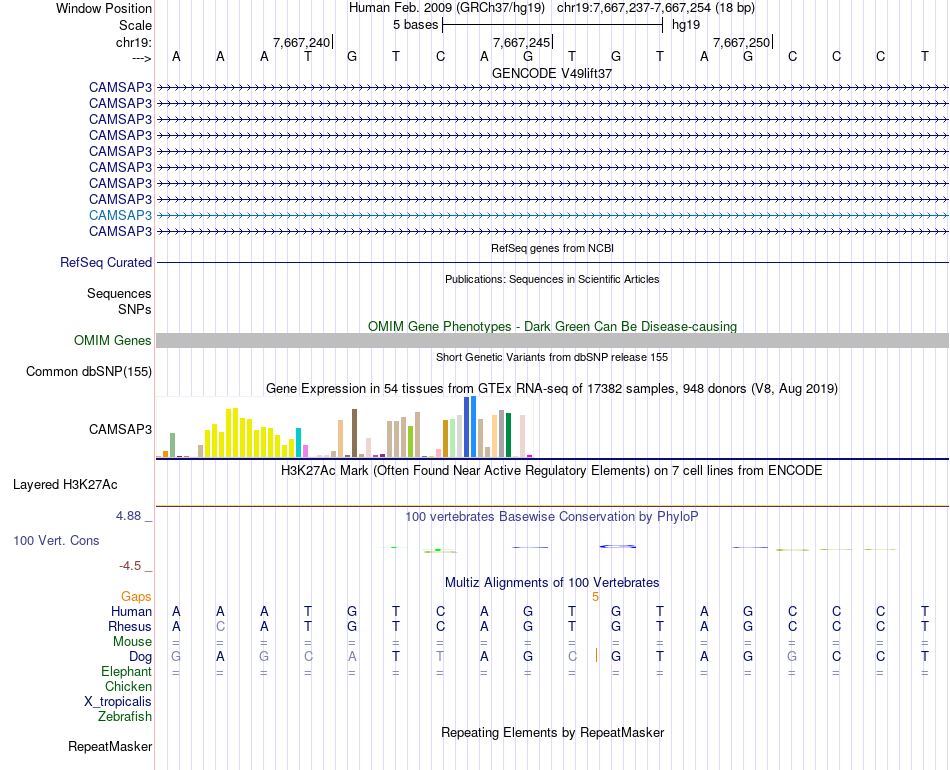This screenshot has height=770, width=950.
Task: Click the orange insertion tick in Dog row
Action: (597, 655)
